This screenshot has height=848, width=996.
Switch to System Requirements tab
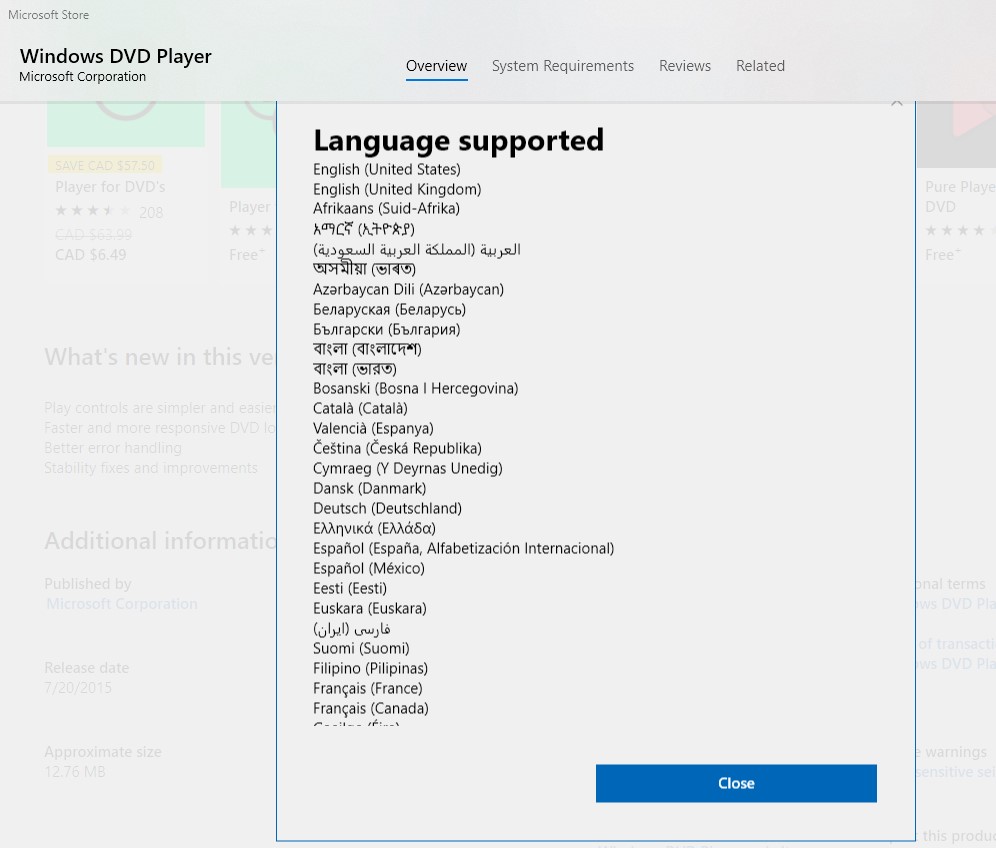click(562, 66)
